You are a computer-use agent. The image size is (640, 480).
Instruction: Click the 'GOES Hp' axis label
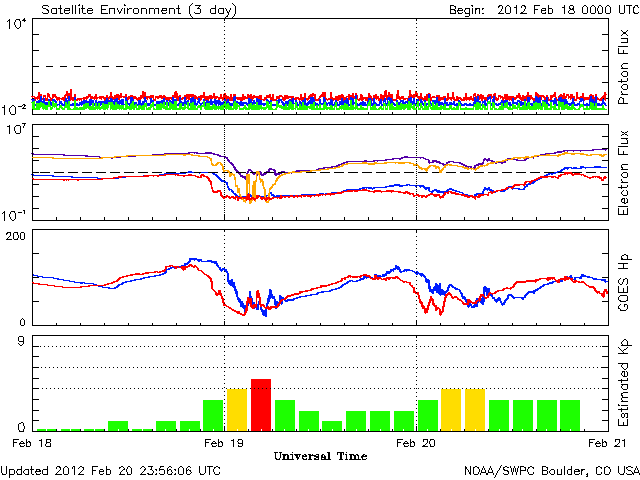pos(624,283)
